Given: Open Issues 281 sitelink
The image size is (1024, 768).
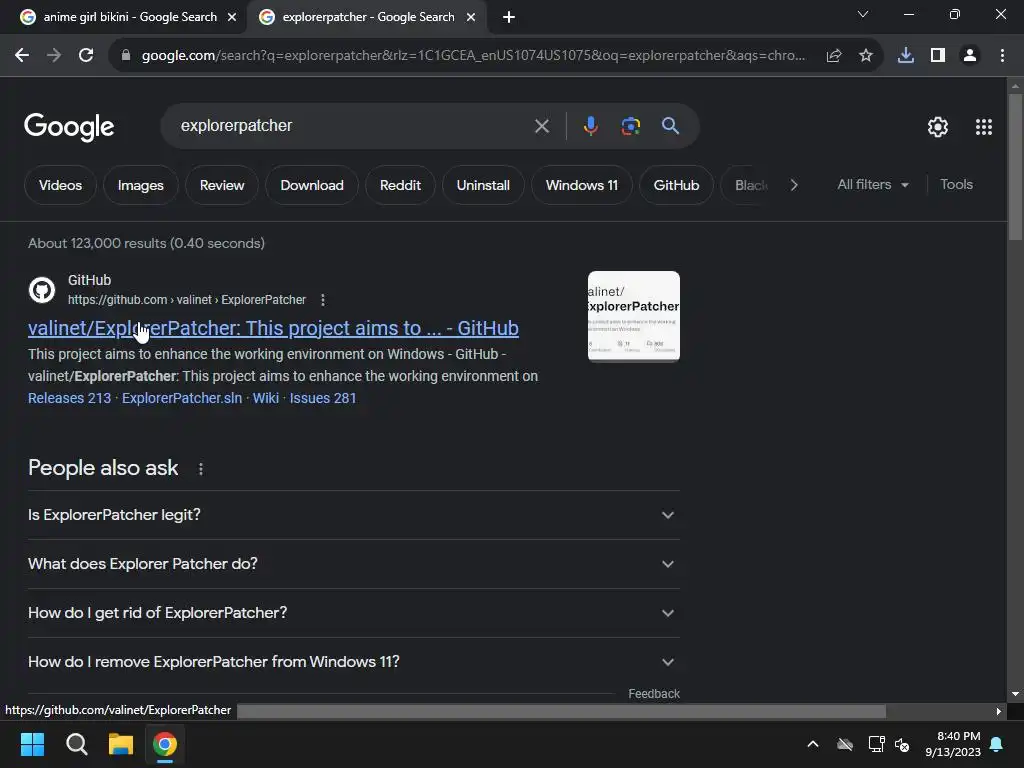Looking at the screenshot, I should click(x=323, y=398).
